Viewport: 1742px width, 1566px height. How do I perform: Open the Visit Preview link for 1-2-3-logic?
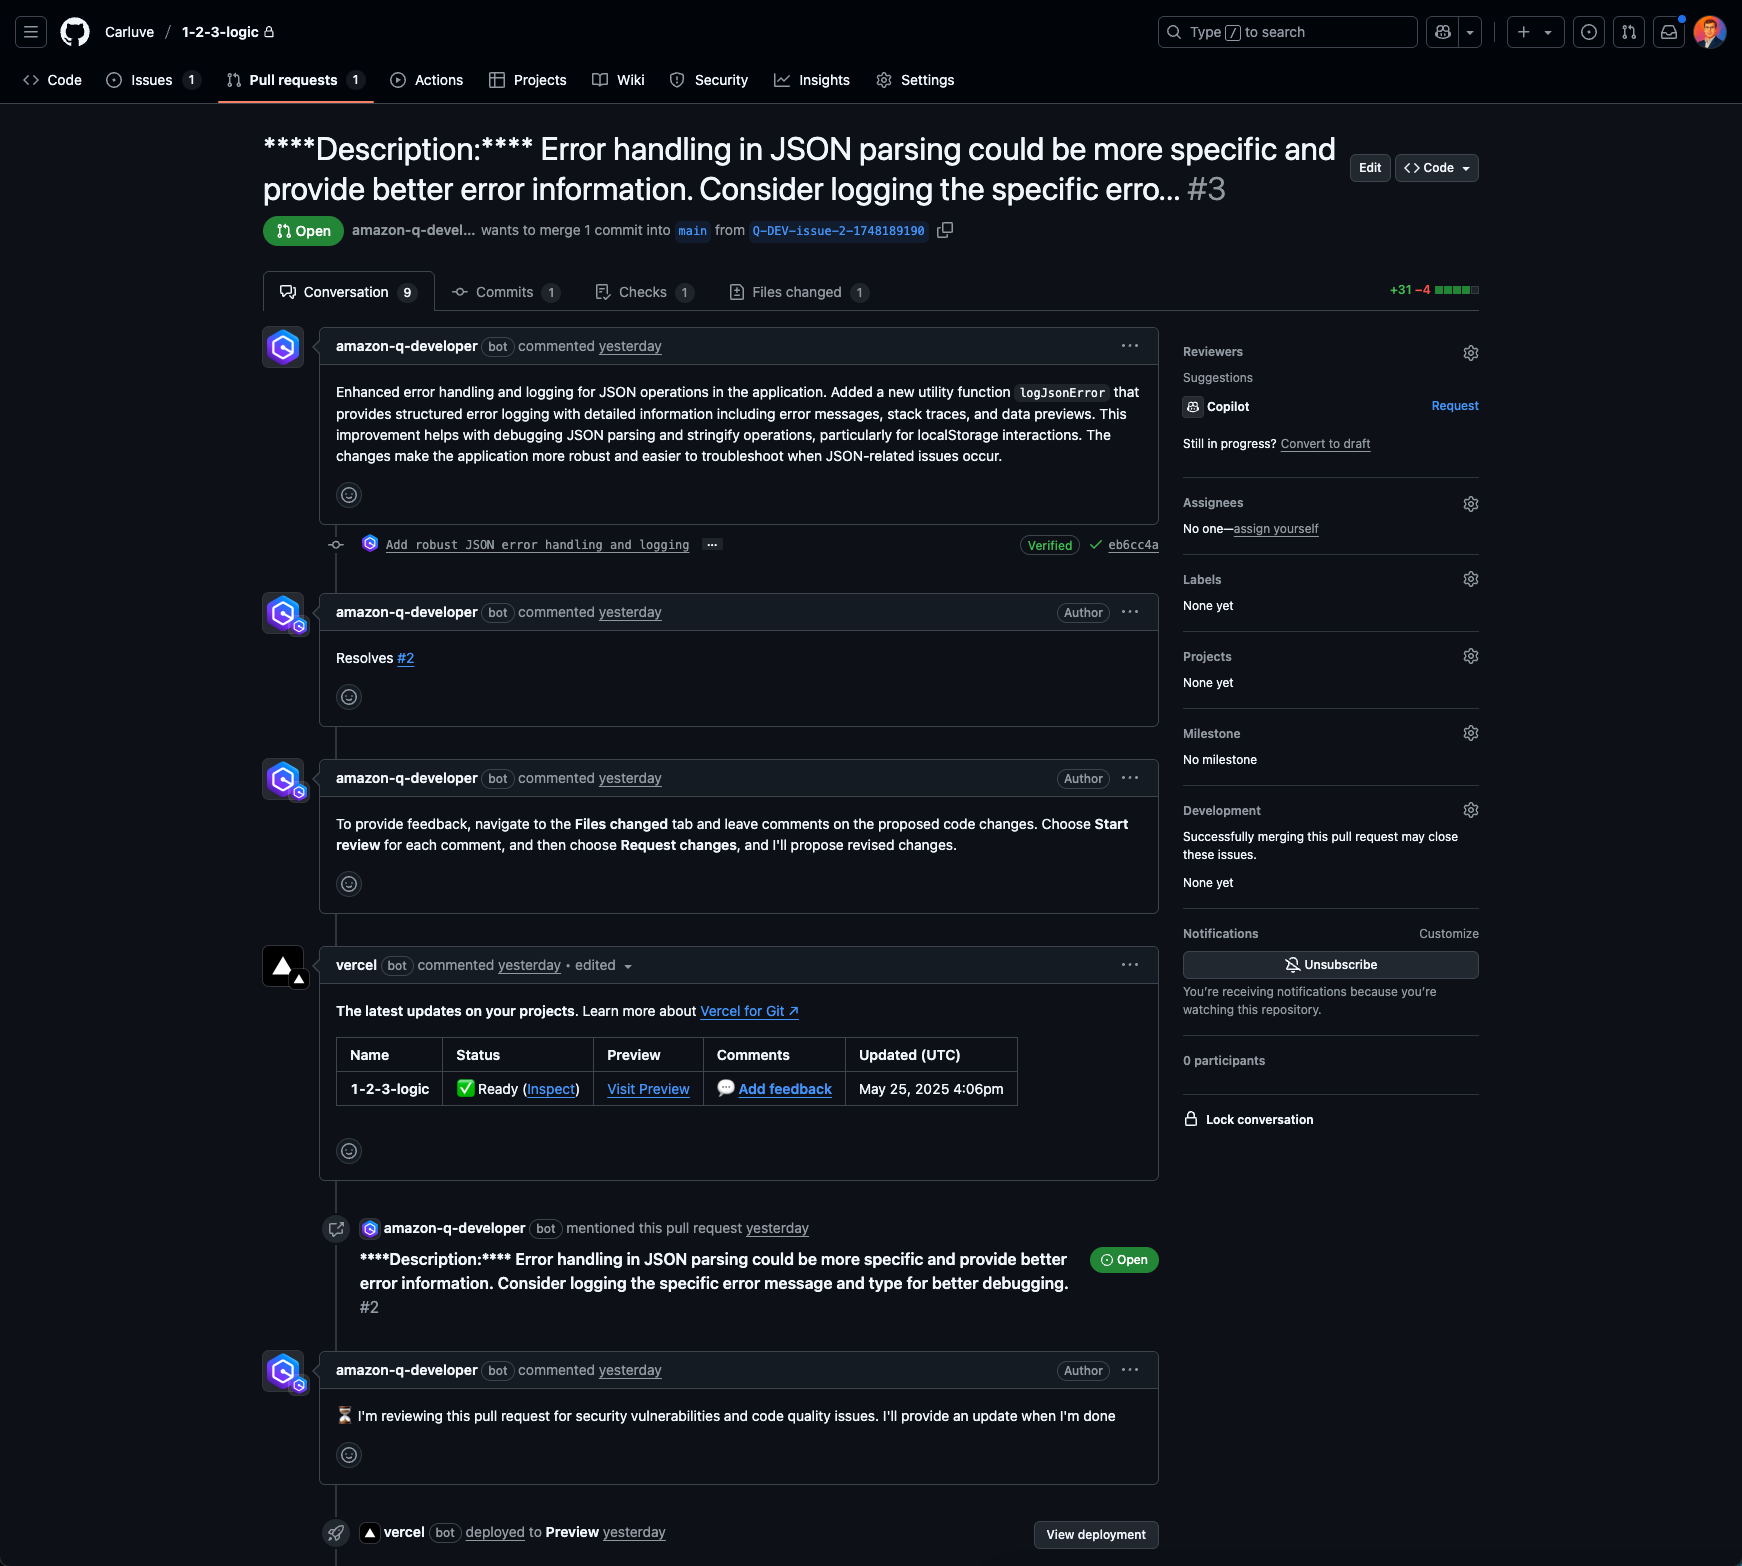click(647, 1089)
